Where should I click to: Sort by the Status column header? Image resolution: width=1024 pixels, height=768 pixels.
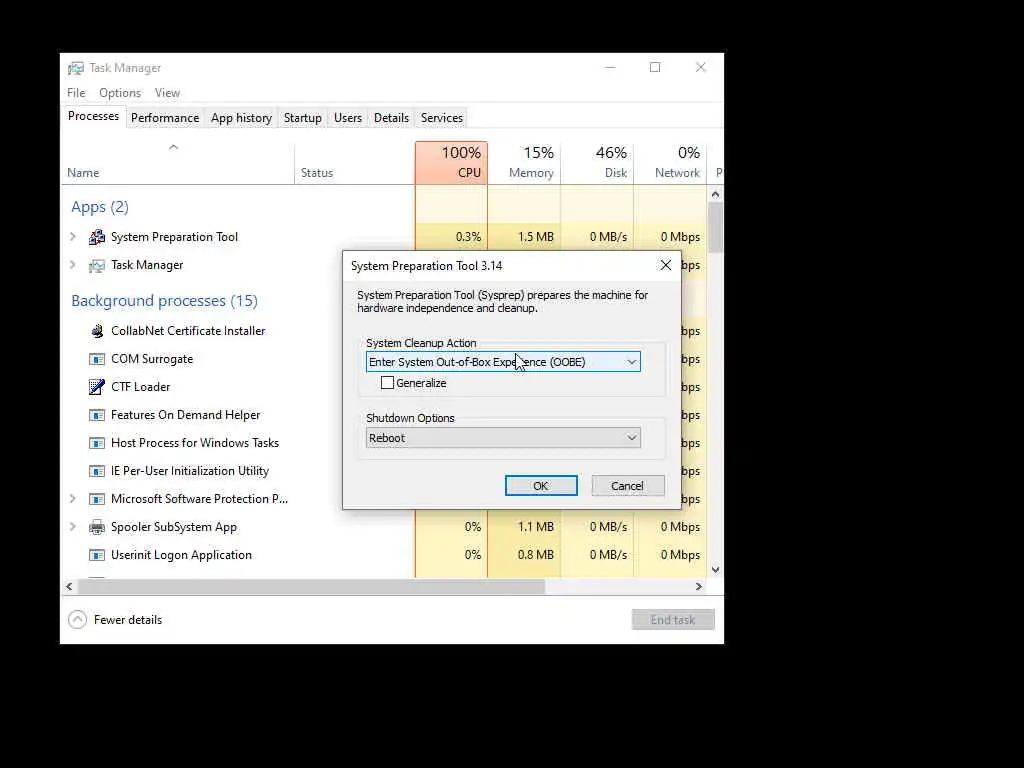[355, 163]
